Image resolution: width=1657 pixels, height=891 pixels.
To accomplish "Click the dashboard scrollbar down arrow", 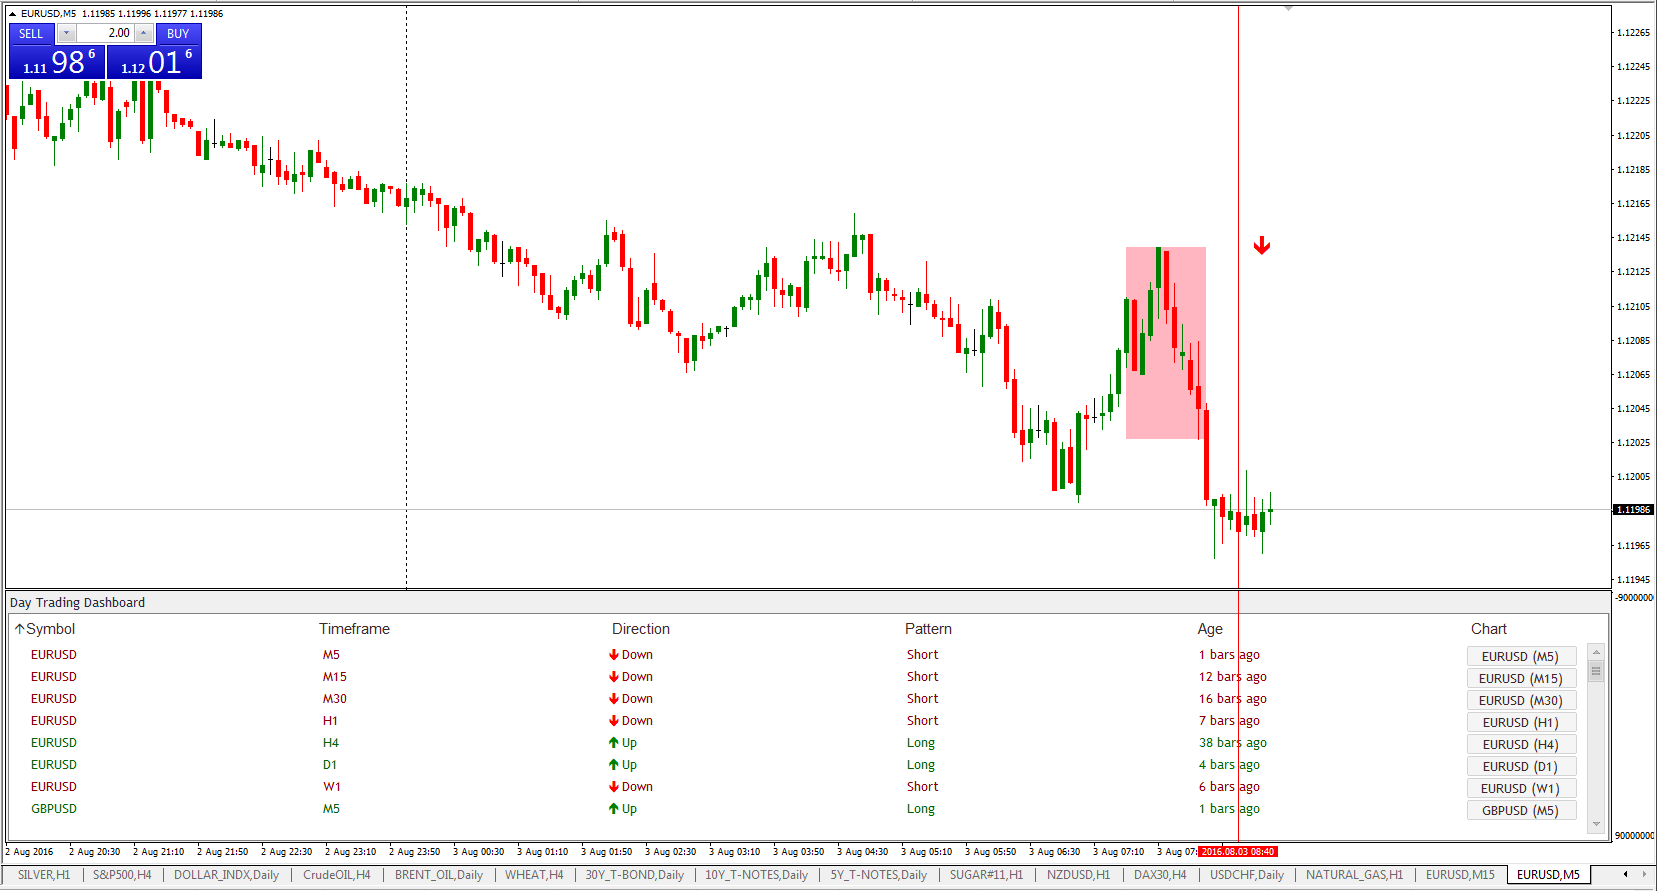I will click(1596, 825).
